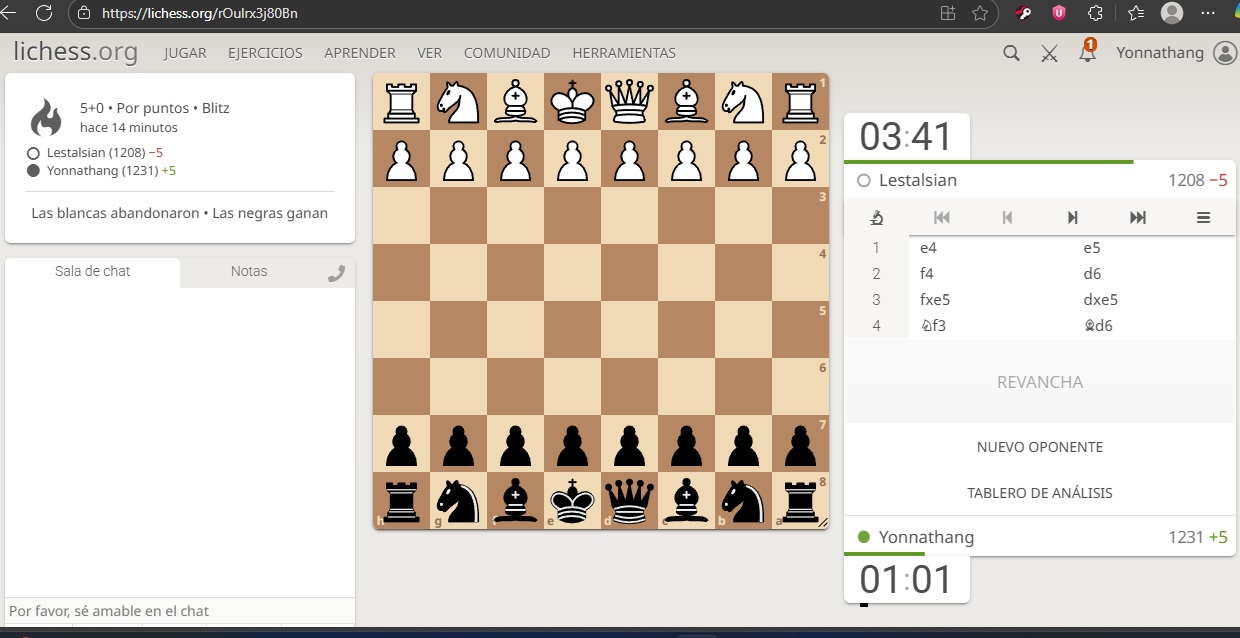Bookmark this page with the star icon

[x=980, y=14]
